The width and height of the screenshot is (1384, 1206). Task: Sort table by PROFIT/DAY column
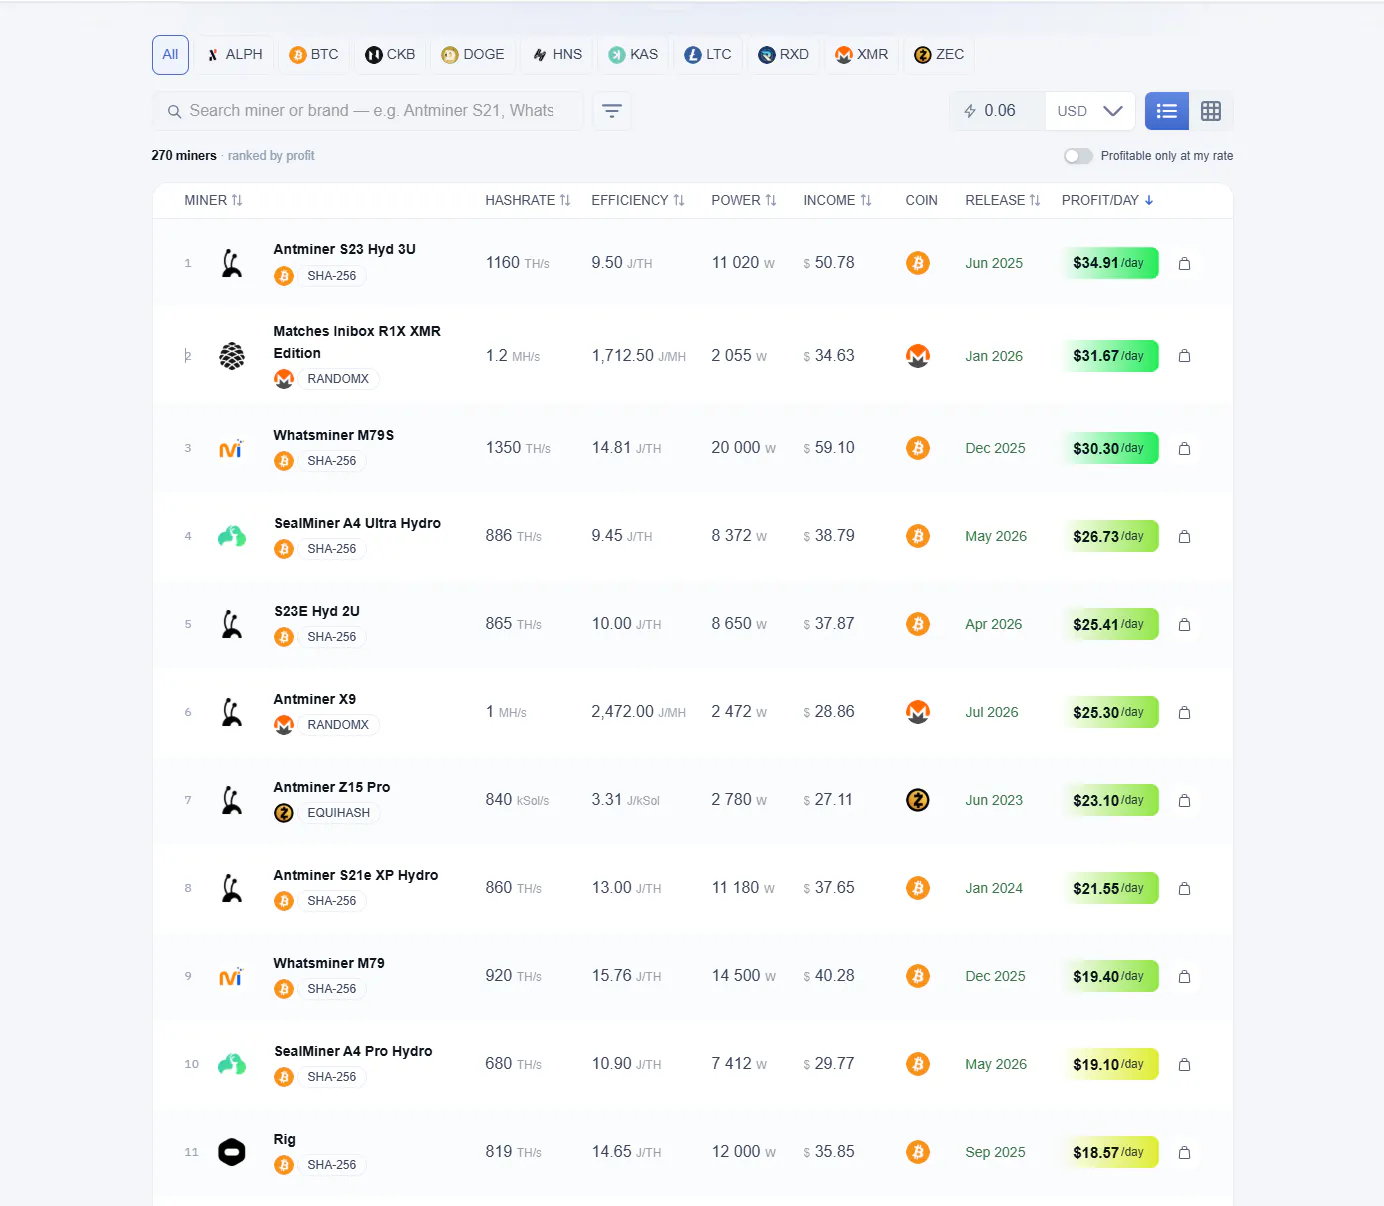[x=1108, y=200]
